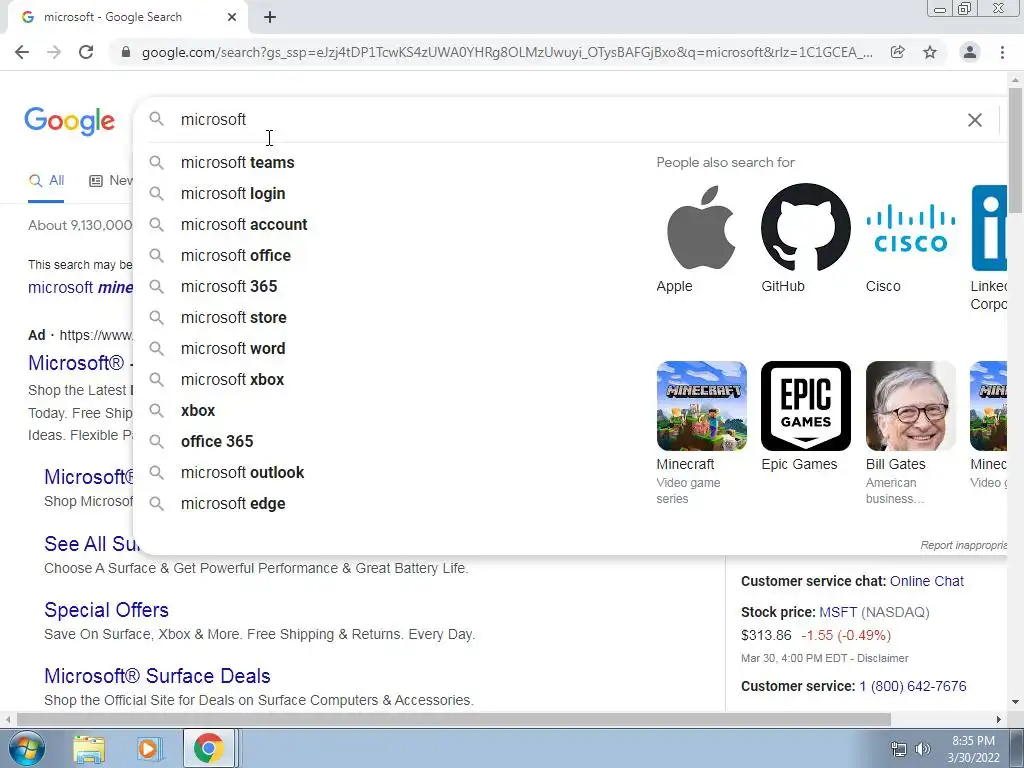
Task: Click the Disclaimer link under stock price
Action: pos(882,658)
